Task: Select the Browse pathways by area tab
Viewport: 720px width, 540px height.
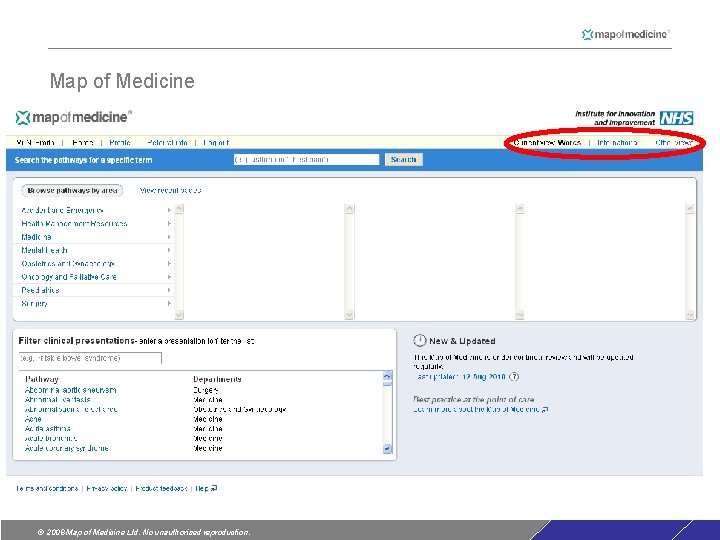Action: tap(72, 190)
